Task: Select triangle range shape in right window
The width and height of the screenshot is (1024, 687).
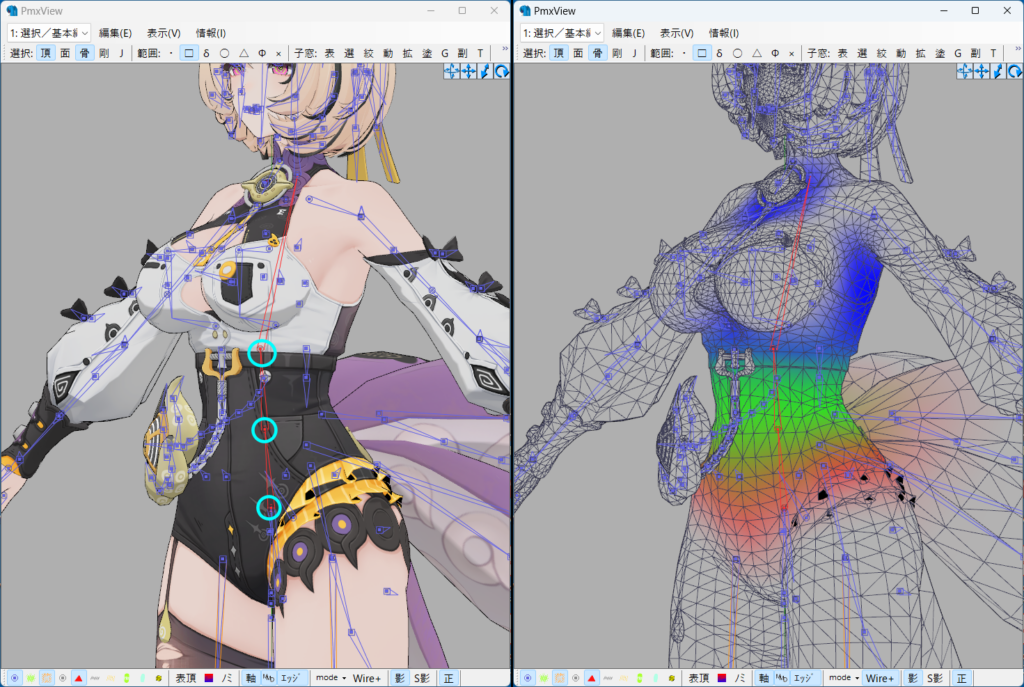Action: (755, 53)
